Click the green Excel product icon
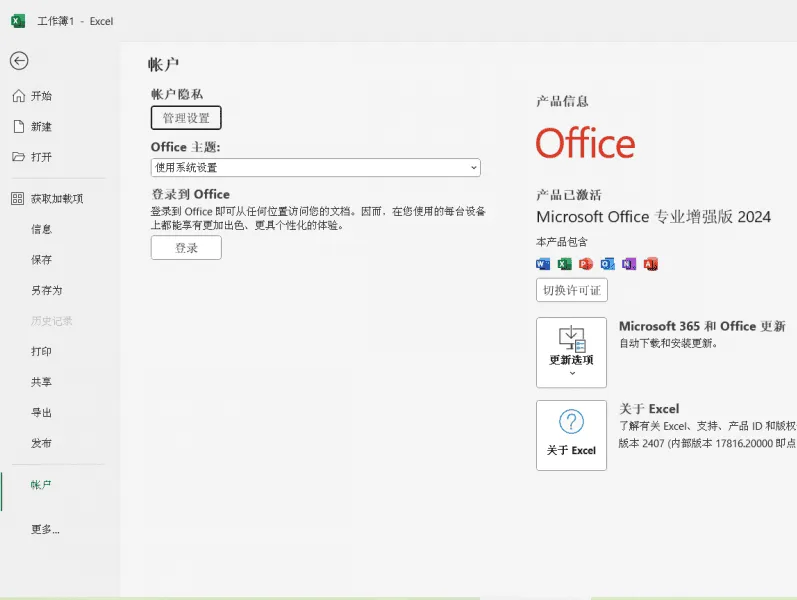This screenshot has height=600, width=797. [x=564, y=264]
